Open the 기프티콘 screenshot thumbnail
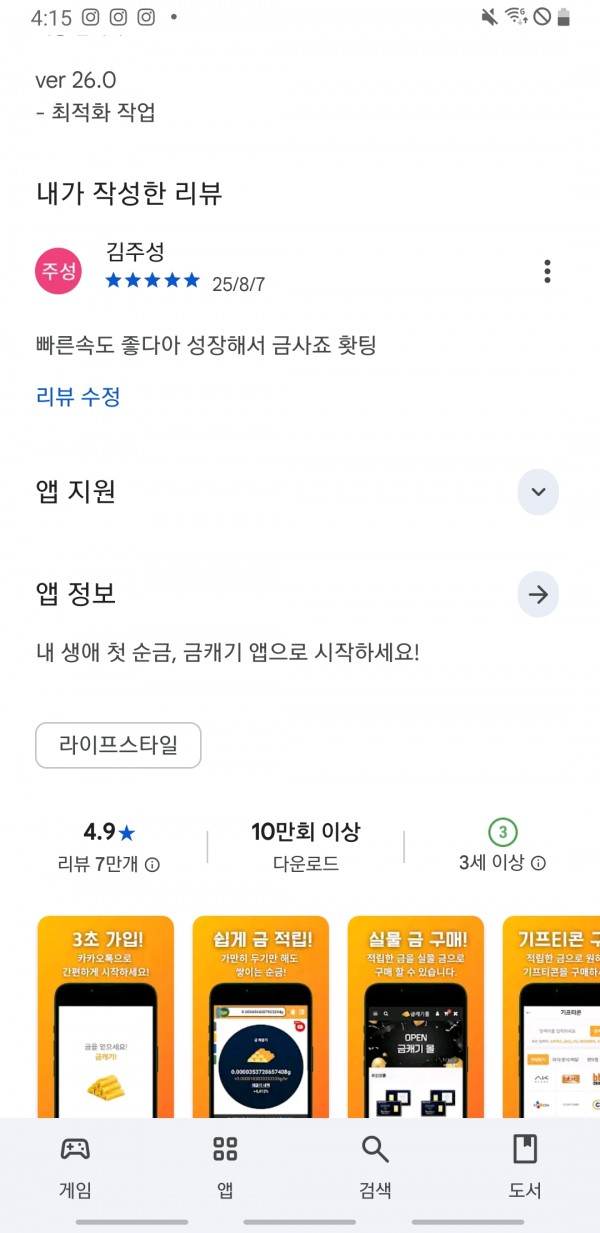This screenshot has height=1233, width=600. click(551, 1016)
